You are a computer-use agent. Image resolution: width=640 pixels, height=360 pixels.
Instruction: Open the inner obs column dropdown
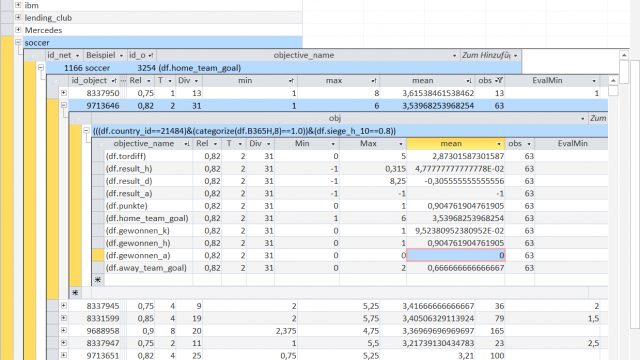tap(529, 144)
